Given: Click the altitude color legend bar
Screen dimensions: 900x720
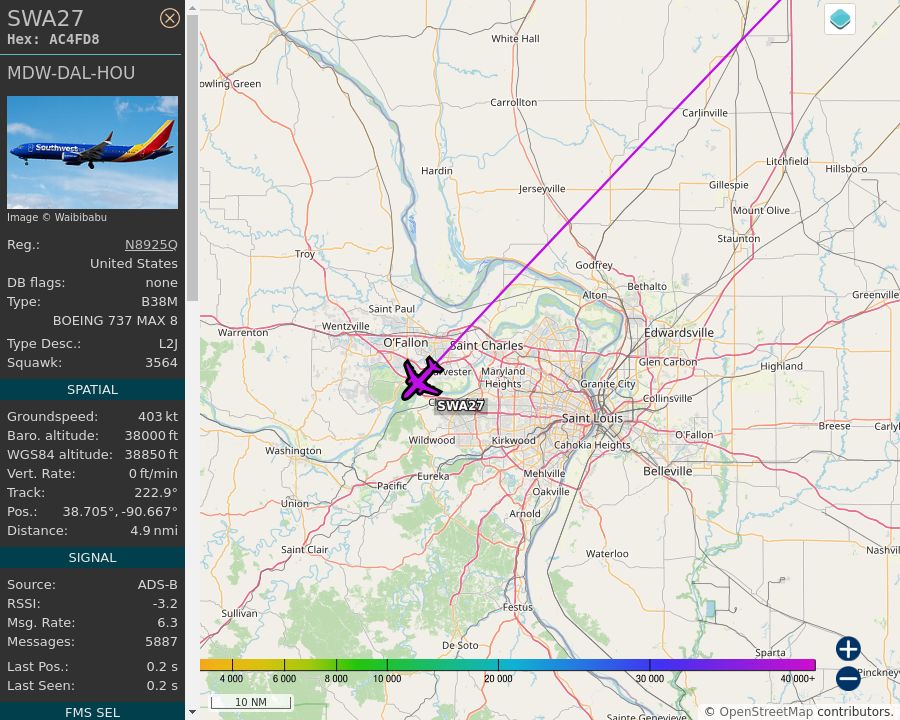Looking at the screenshot, I should (507, 665).
